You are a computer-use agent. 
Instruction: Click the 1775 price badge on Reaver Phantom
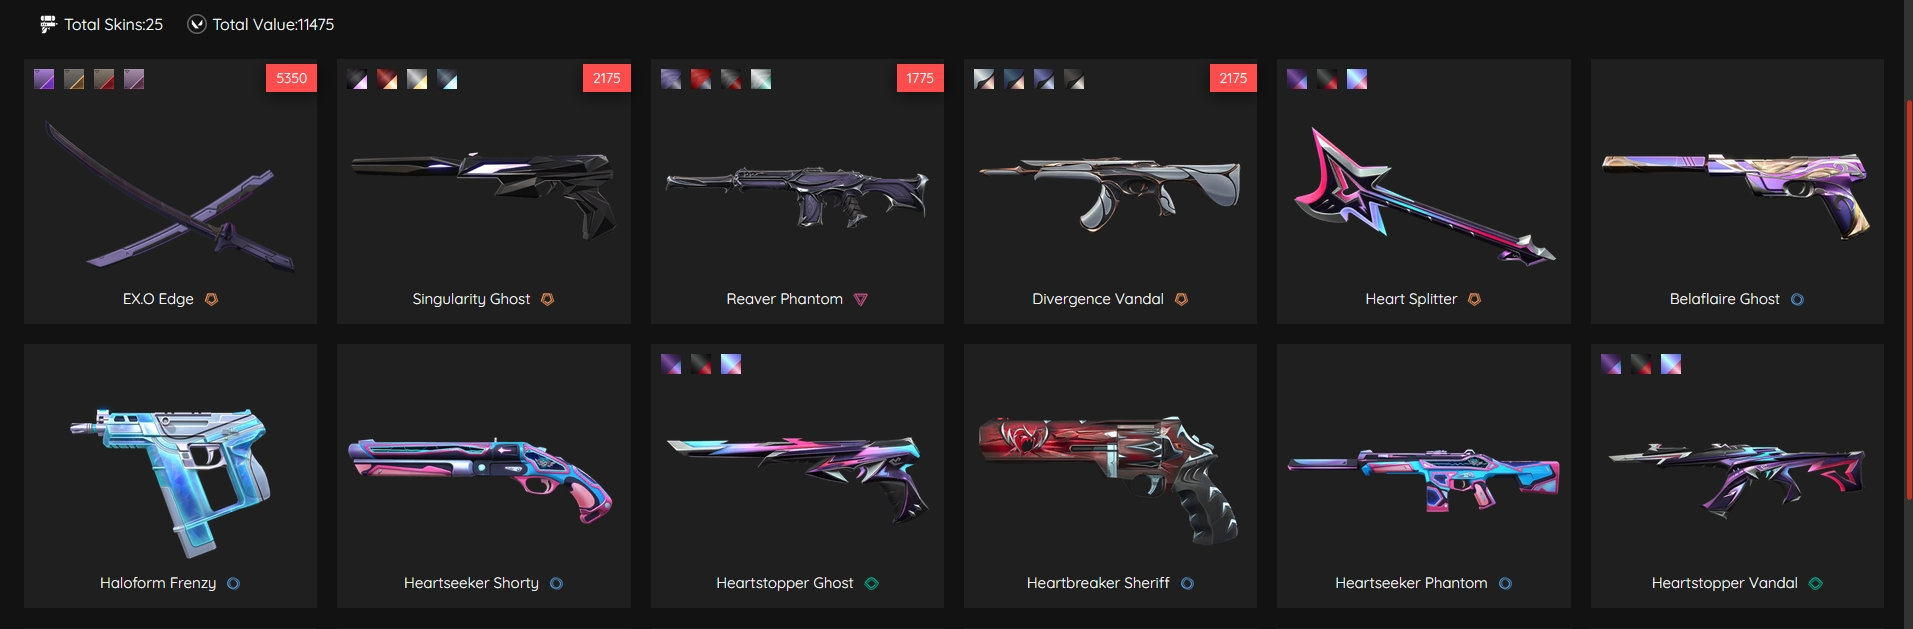[919, 78]
